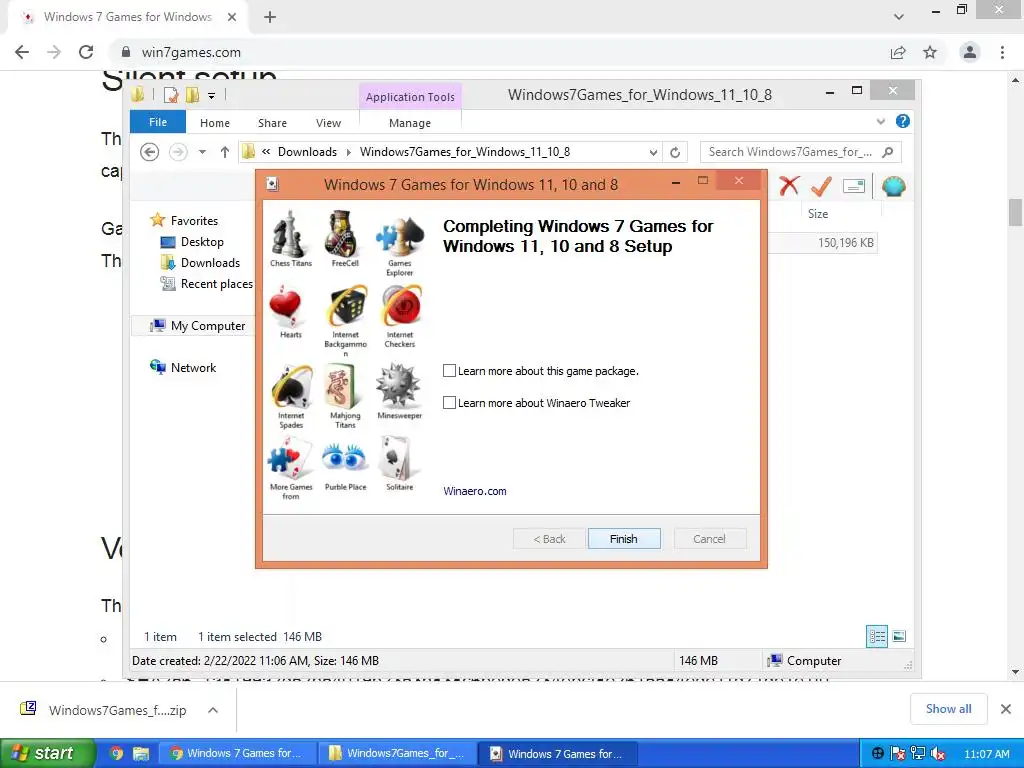Click the Internet Checkers icon
This screenshot has width=1024, height=768.
(x=400, y=306)
